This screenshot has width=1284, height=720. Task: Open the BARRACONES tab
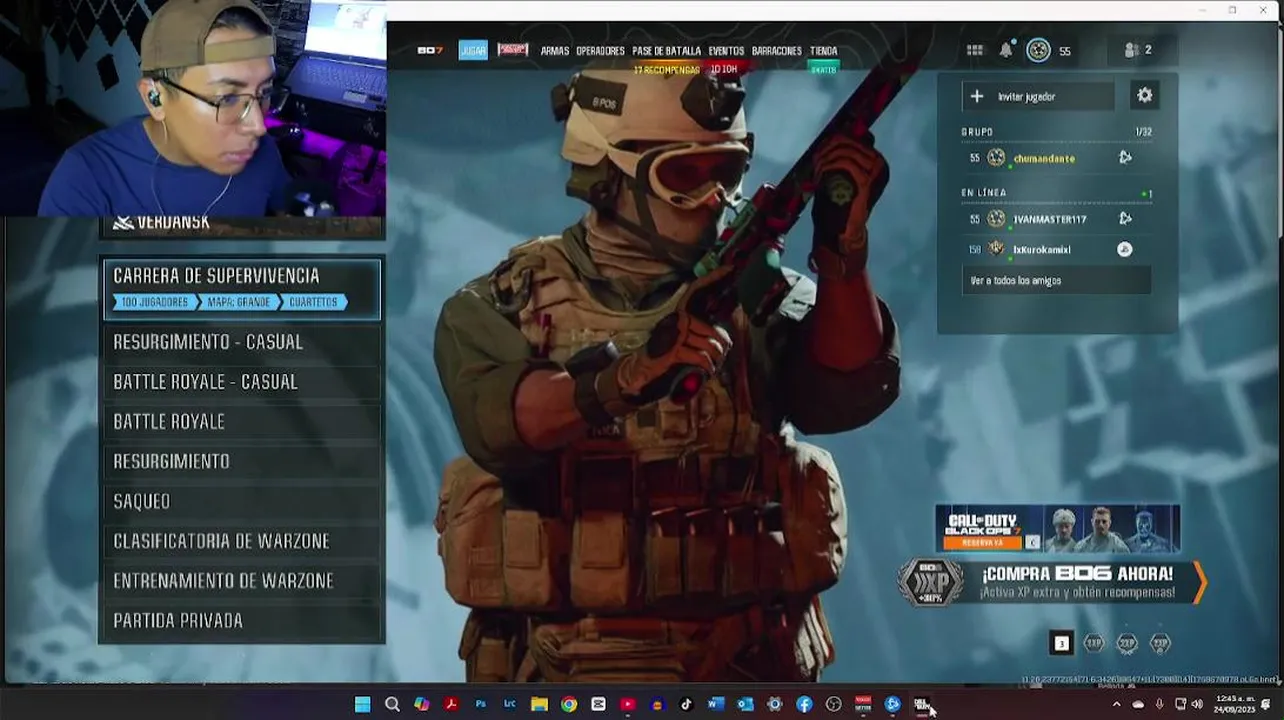tap(777, 51)
